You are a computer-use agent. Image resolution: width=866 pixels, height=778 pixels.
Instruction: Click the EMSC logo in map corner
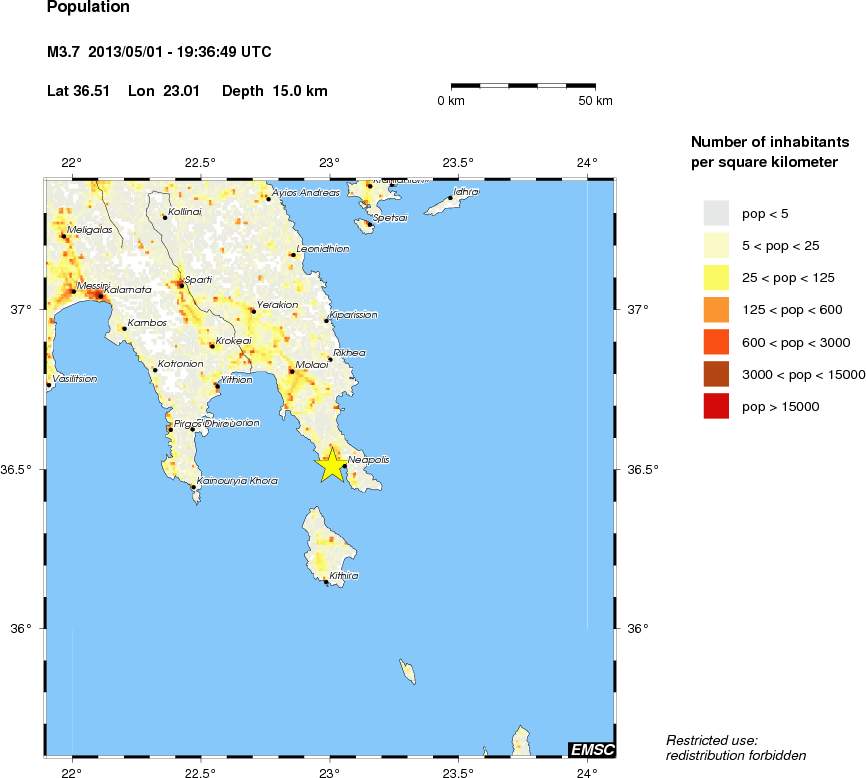coord(591,749)
